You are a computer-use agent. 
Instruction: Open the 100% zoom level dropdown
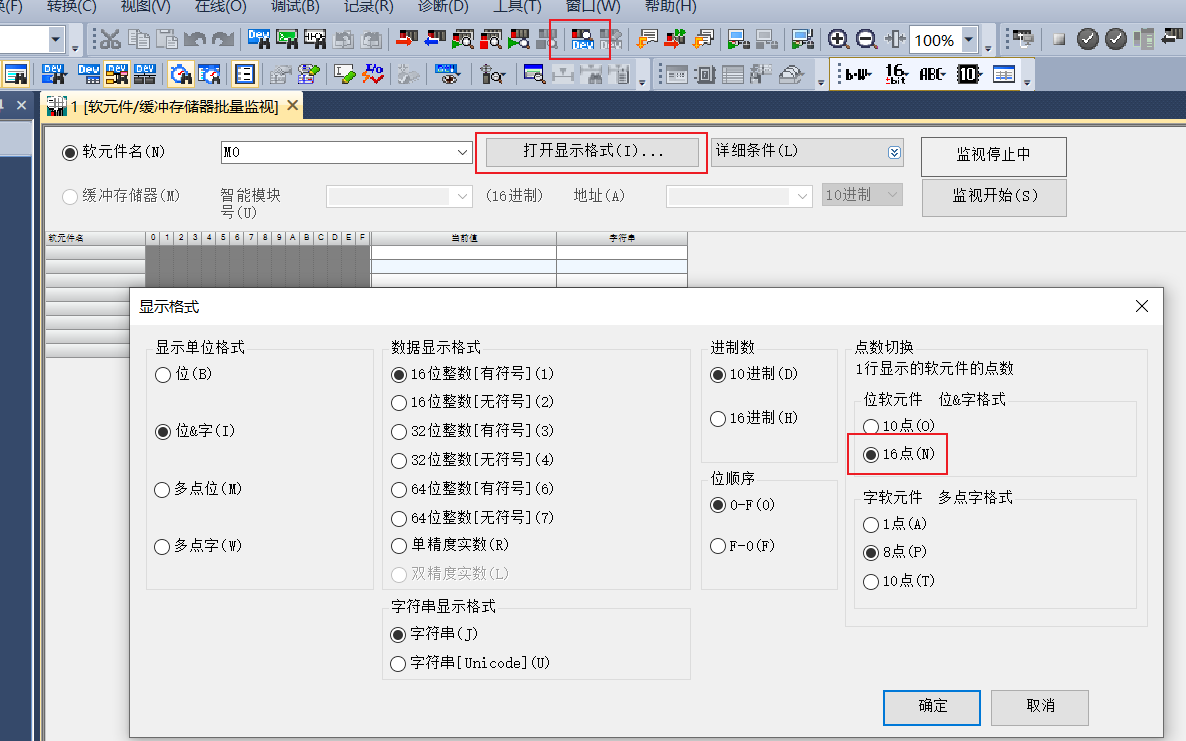[x=969, y=40]
